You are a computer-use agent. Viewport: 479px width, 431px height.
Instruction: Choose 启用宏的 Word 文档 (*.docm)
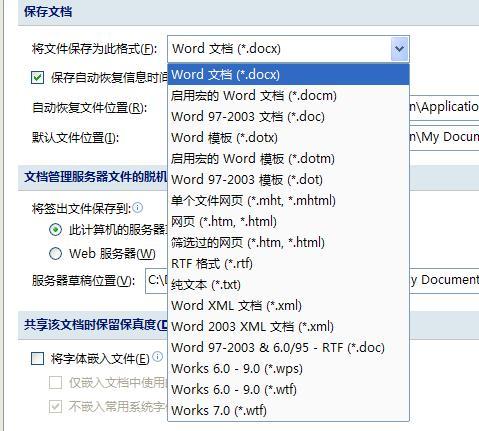(288, 96)
